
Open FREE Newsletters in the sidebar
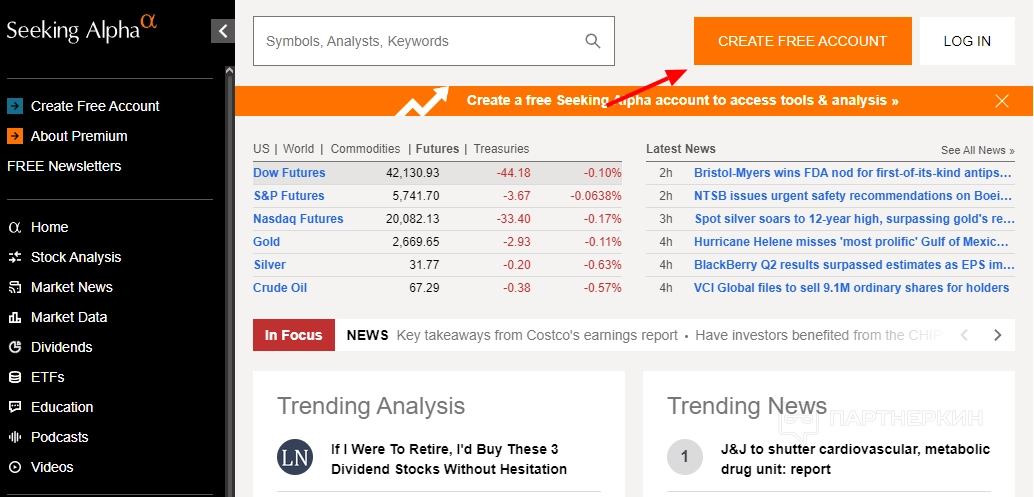64,166
